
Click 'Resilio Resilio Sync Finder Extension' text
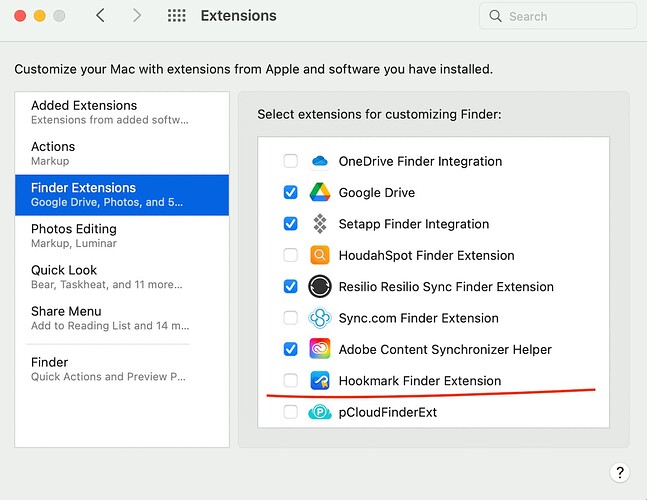pyautogui.click(x=446, y=287)
